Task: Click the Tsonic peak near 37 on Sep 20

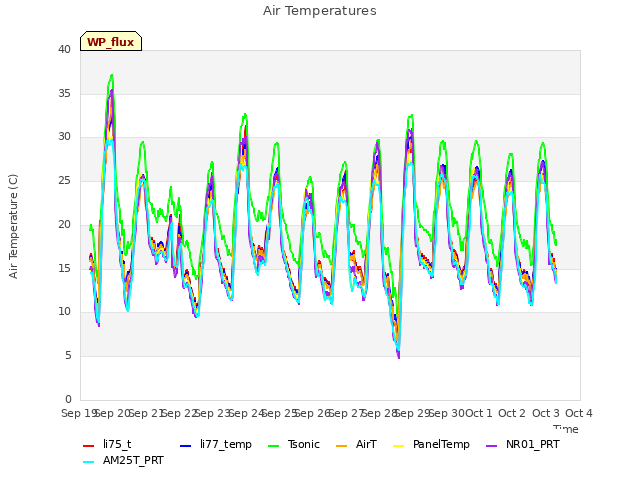Action: [111, 76]
